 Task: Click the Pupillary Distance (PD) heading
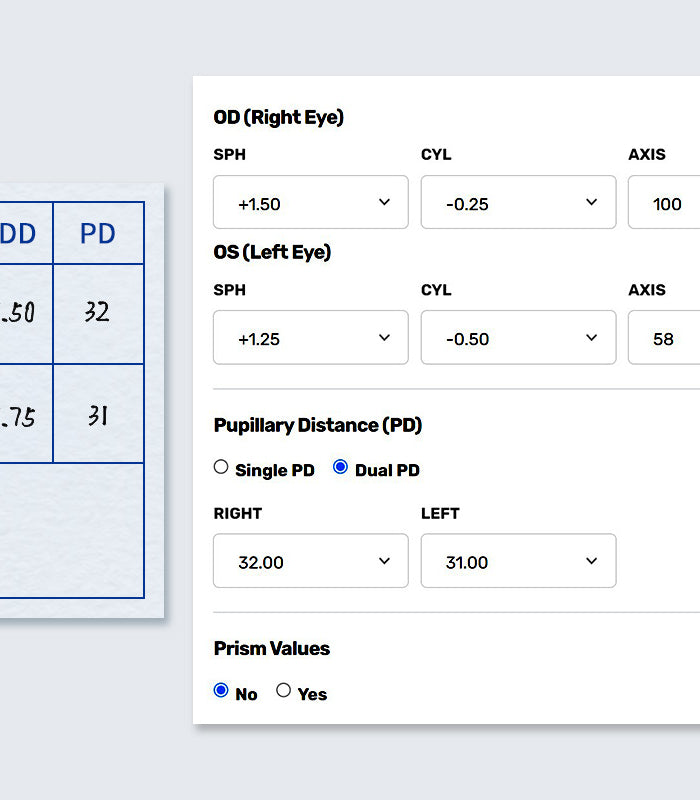318,425
